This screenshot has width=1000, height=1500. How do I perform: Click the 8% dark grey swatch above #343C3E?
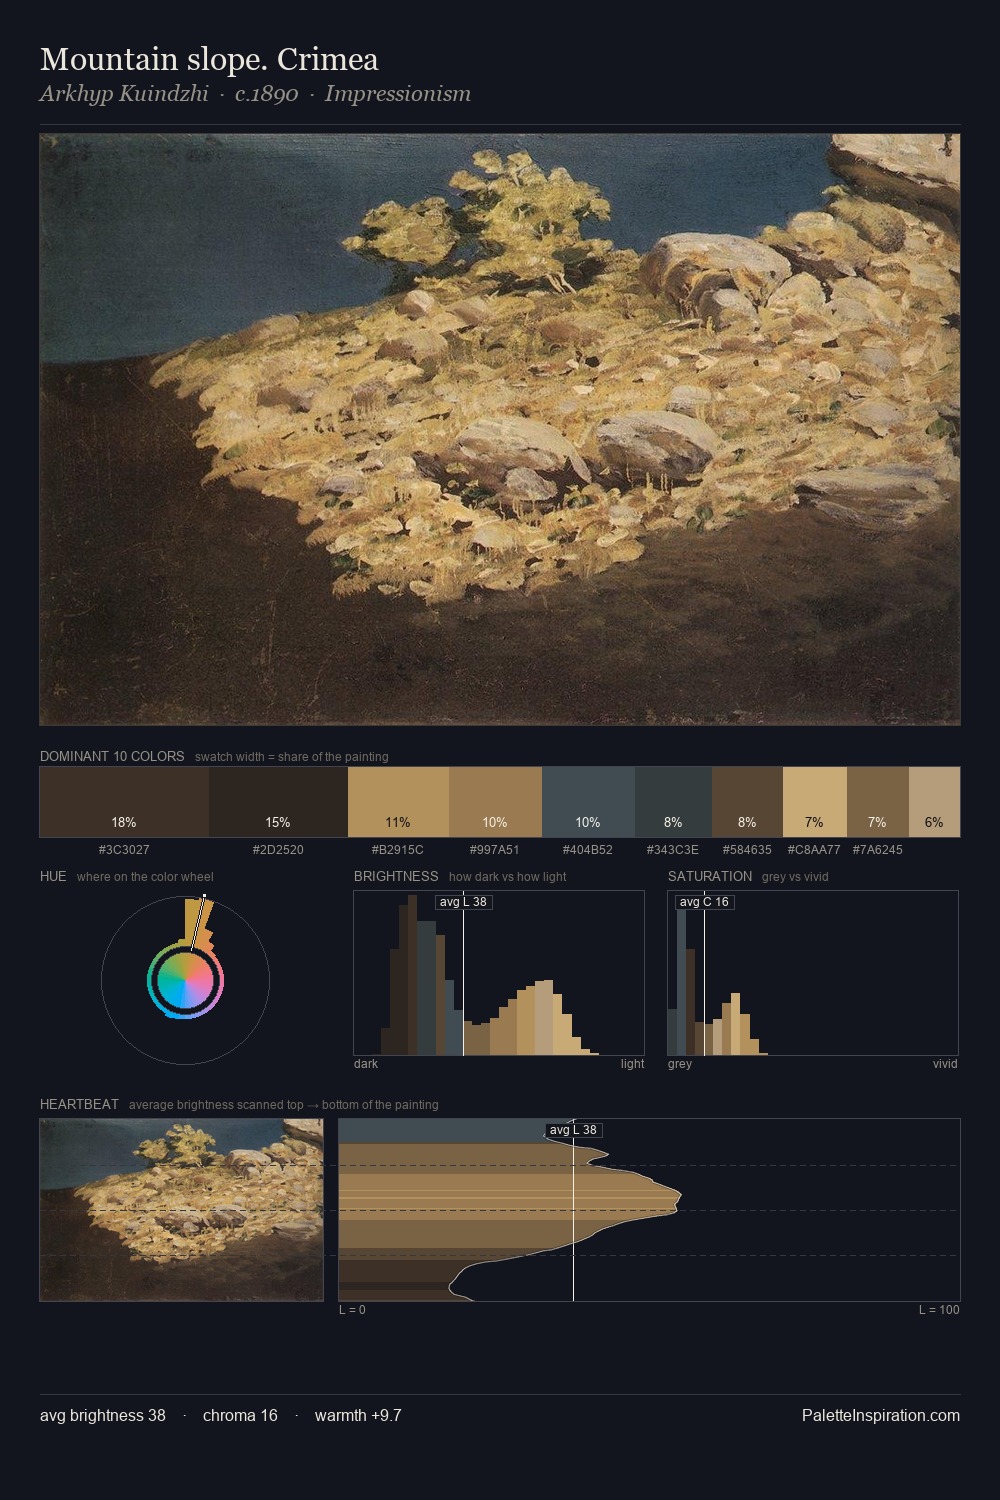[673, 802]
